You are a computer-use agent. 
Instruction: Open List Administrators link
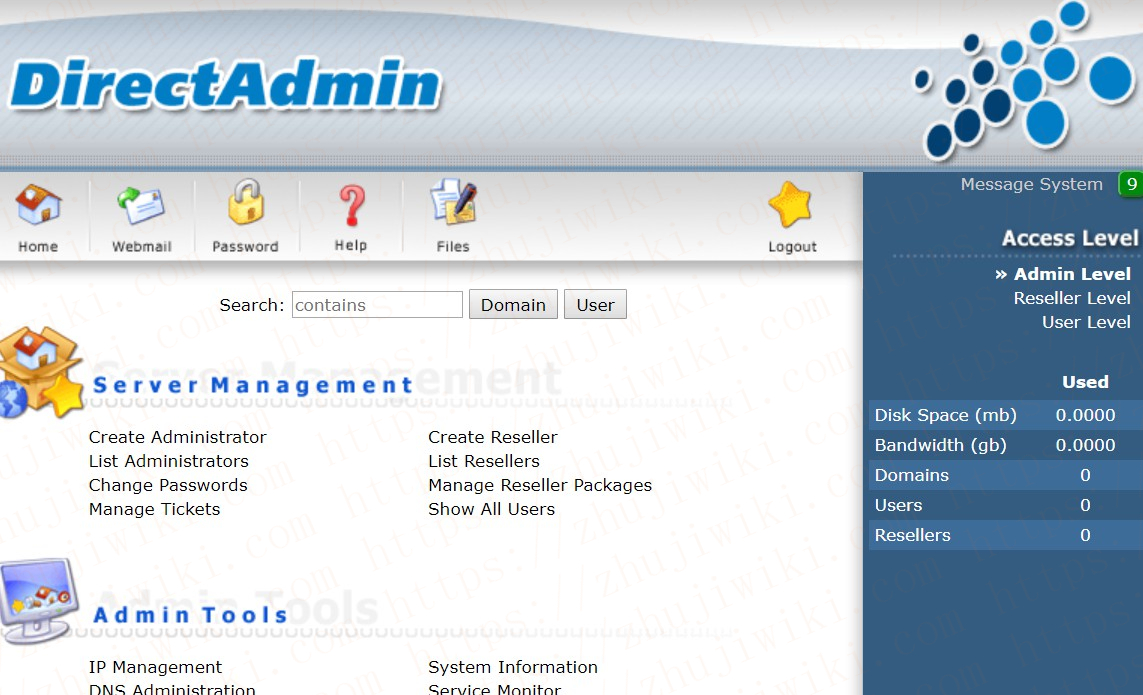click(168, 461)
